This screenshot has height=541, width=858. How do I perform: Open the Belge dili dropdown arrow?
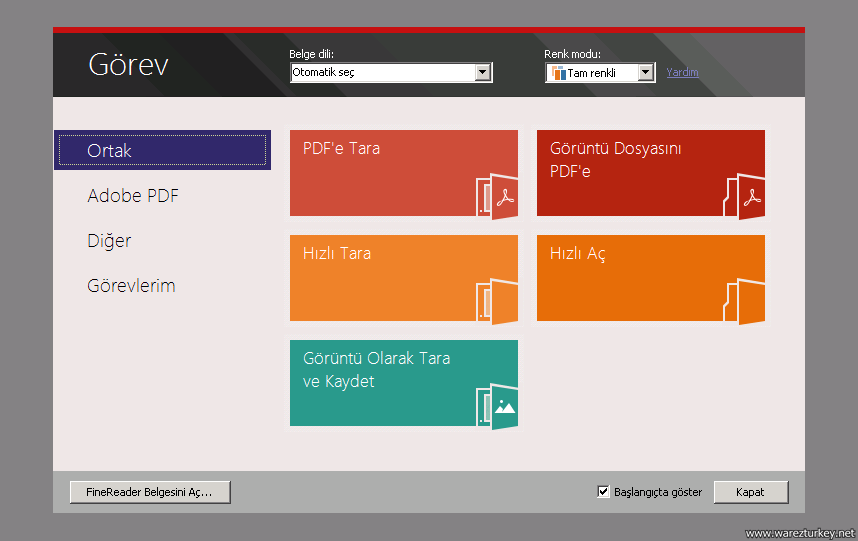point(482,72)
